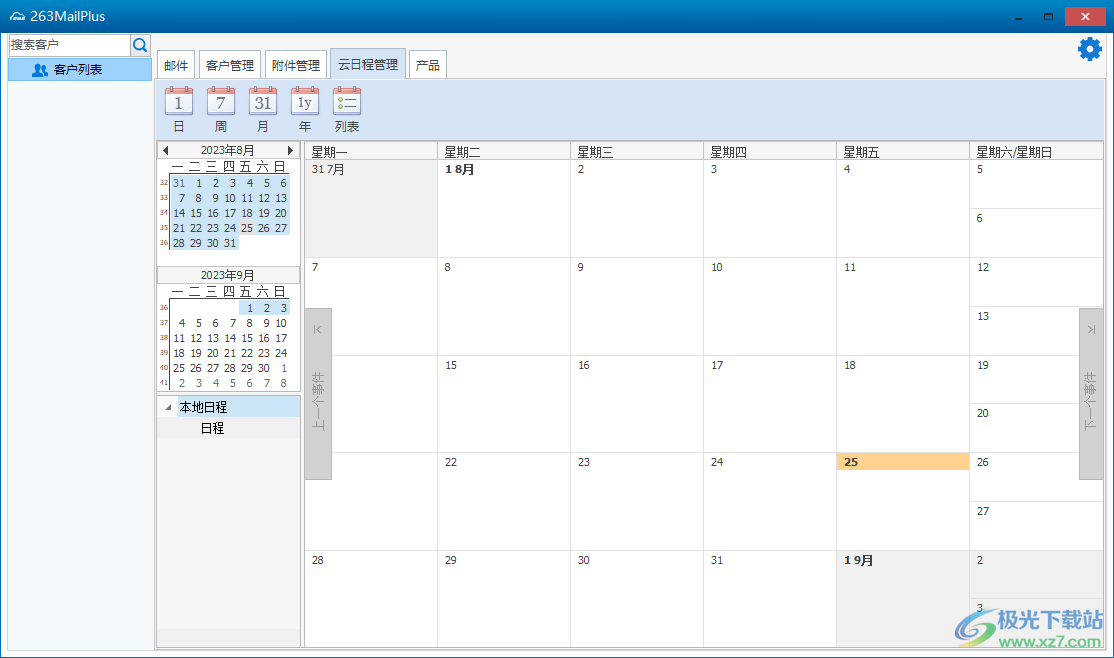The height and width of the screenshot is (658, 1114).
Task: Show the schedule List view icon
Action: click(x=347, y=102)
